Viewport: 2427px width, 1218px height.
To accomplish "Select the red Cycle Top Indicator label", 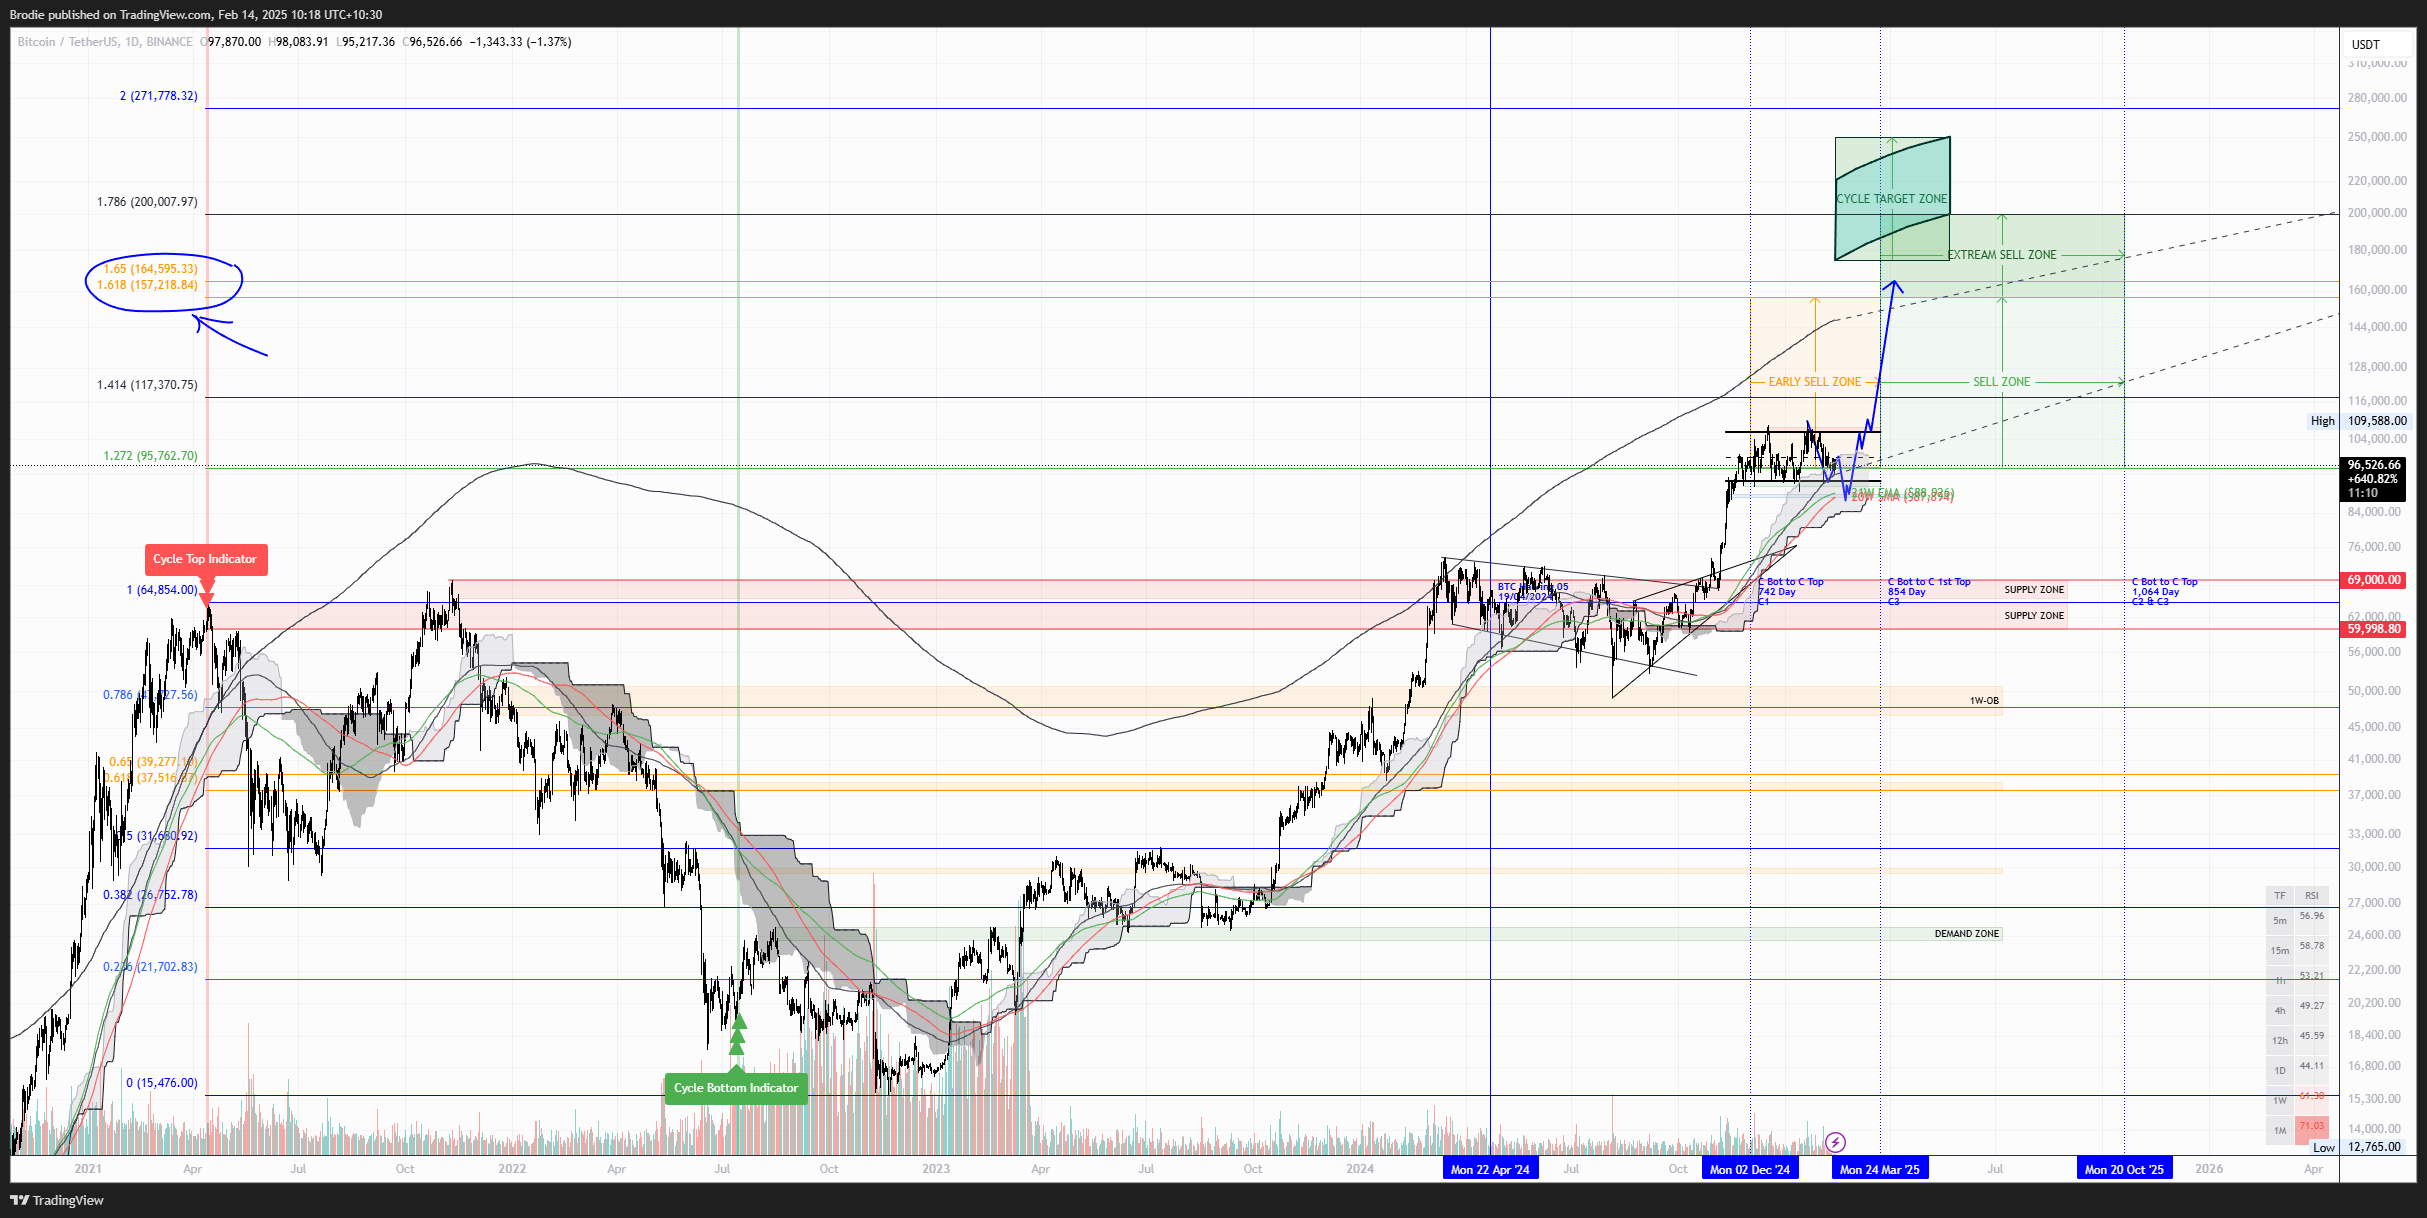I will pos(205,559).
